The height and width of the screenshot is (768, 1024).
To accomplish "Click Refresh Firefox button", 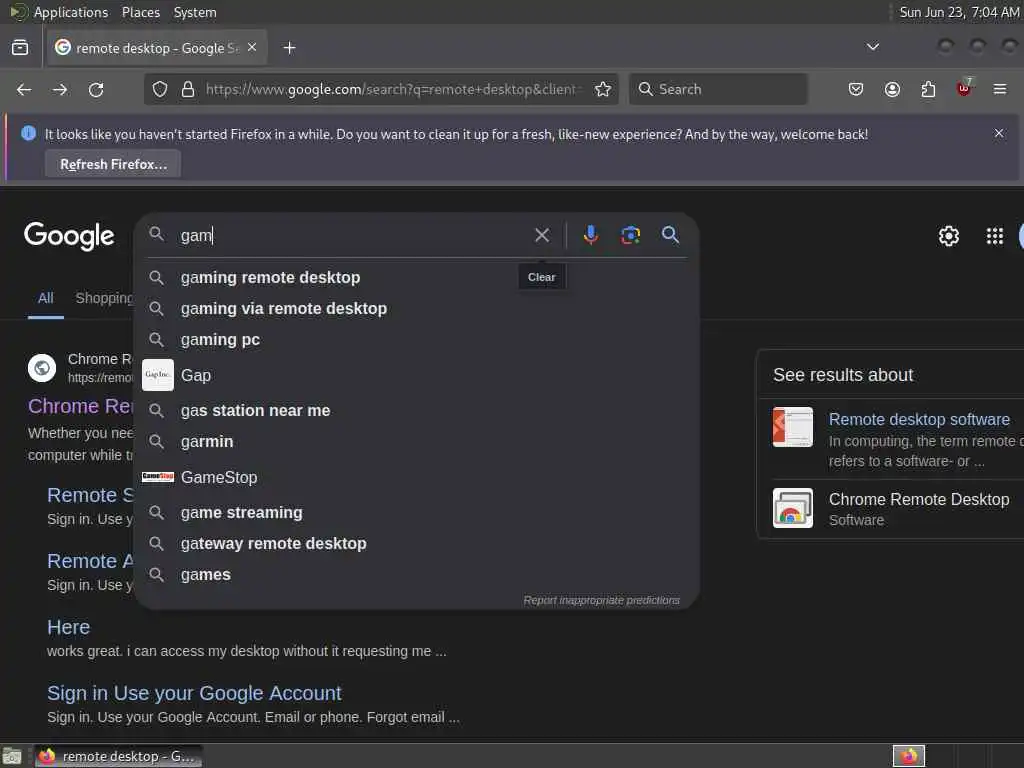I will (113, 164).
